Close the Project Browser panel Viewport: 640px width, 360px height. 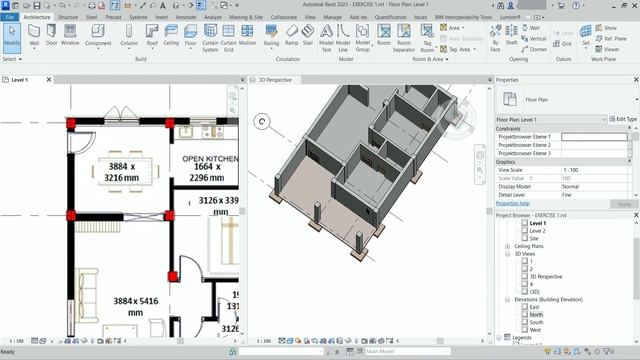(636, 215)
